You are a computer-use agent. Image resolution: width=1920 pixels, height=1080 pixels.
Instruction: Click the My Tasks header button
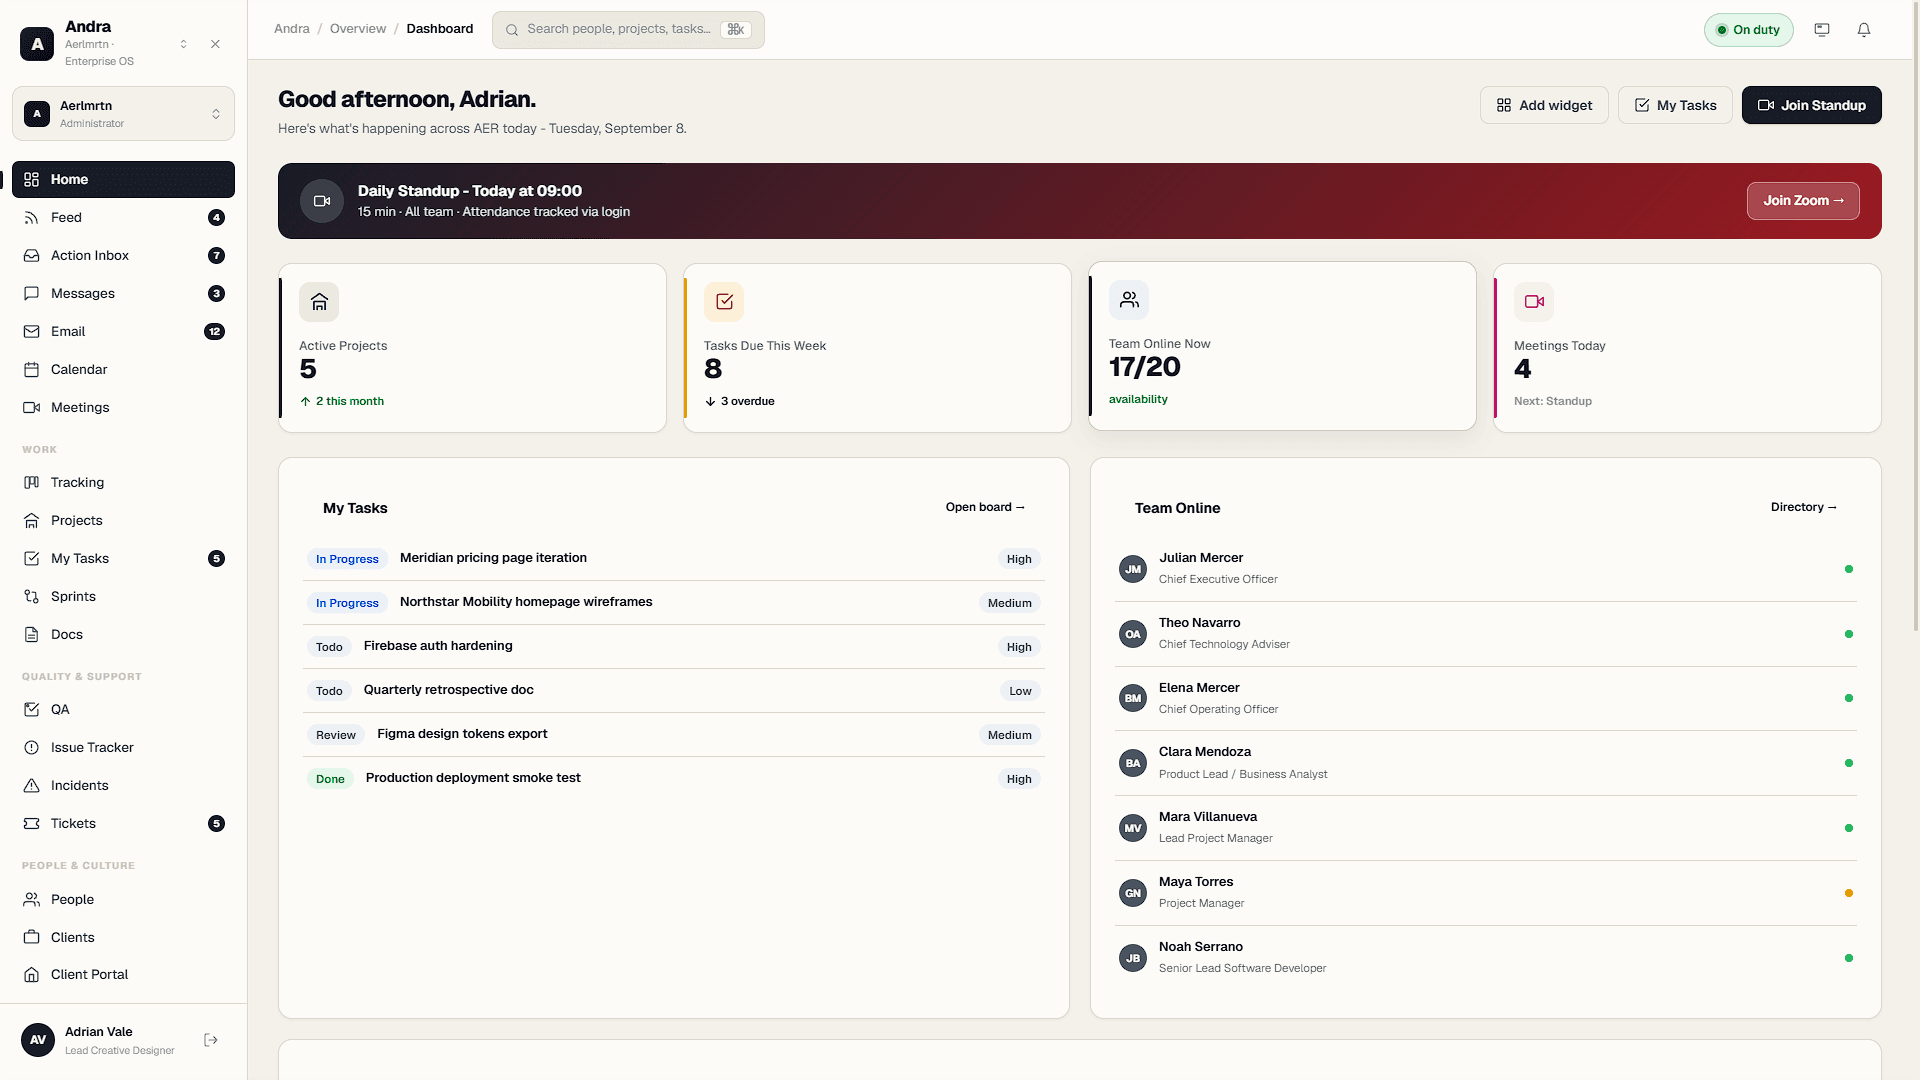point(1675,105)
